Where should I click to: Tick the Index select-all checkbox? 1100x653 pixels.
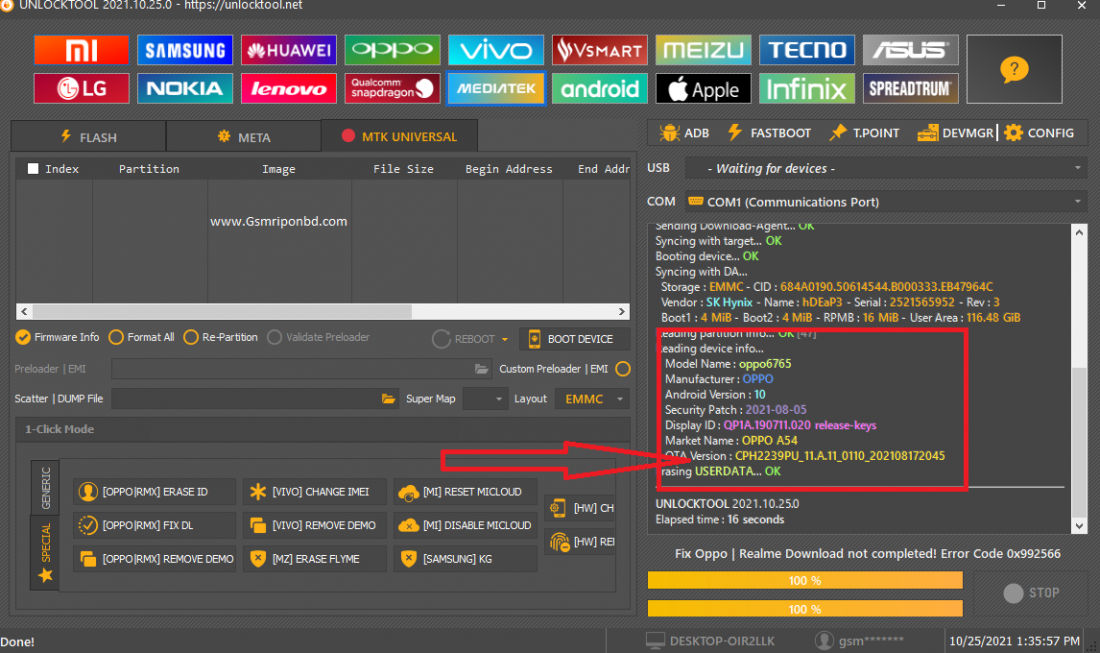[33, 168]
